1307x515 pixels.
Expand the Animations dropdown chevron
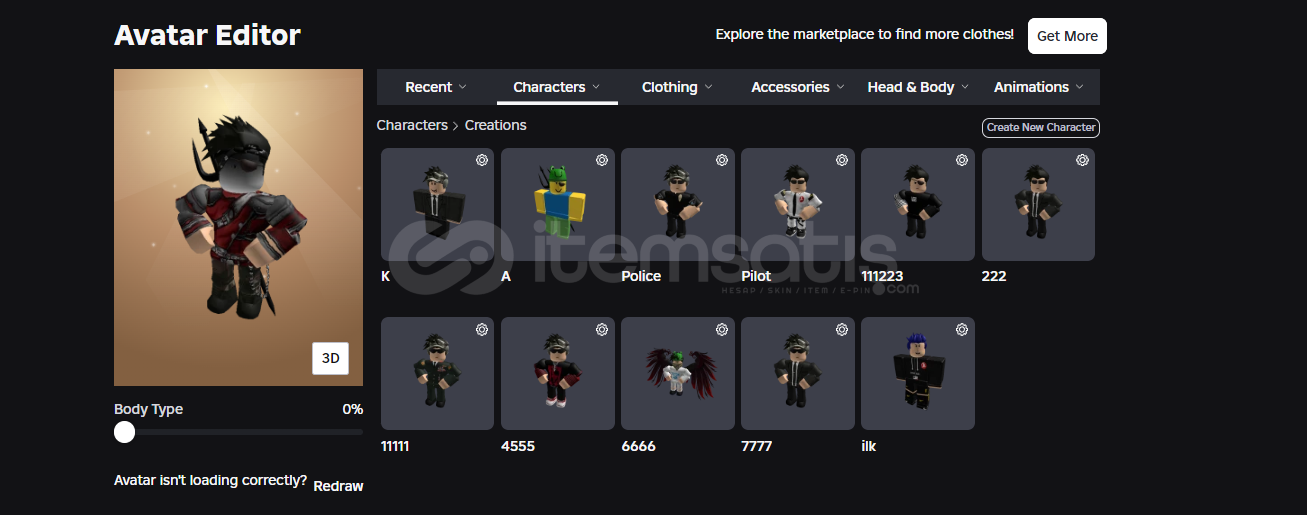(x=1080, y=87)
